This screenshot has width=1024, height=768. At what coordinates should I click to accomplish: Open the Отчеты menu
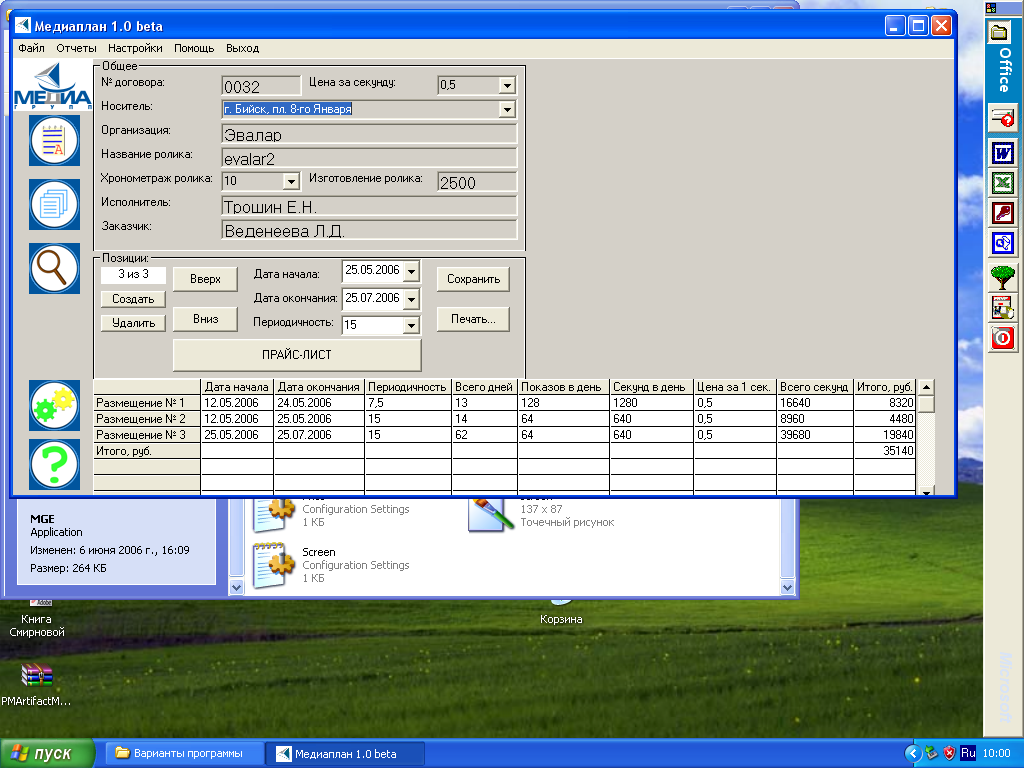point(76,48)
